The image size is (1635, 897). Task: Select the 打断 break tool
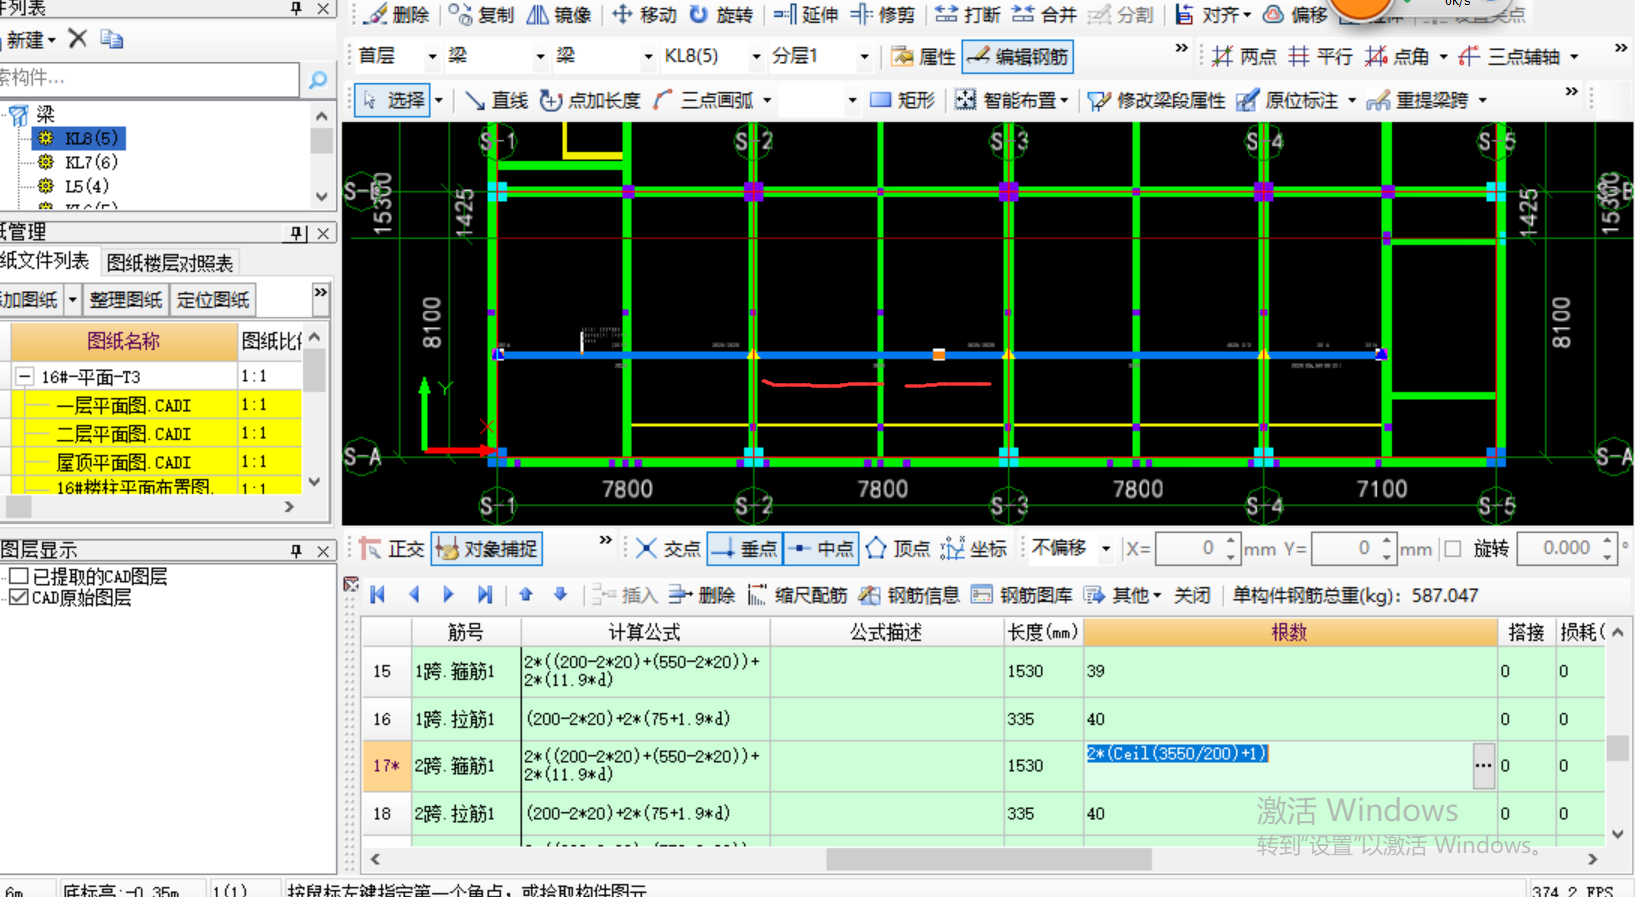coord(968,15)
